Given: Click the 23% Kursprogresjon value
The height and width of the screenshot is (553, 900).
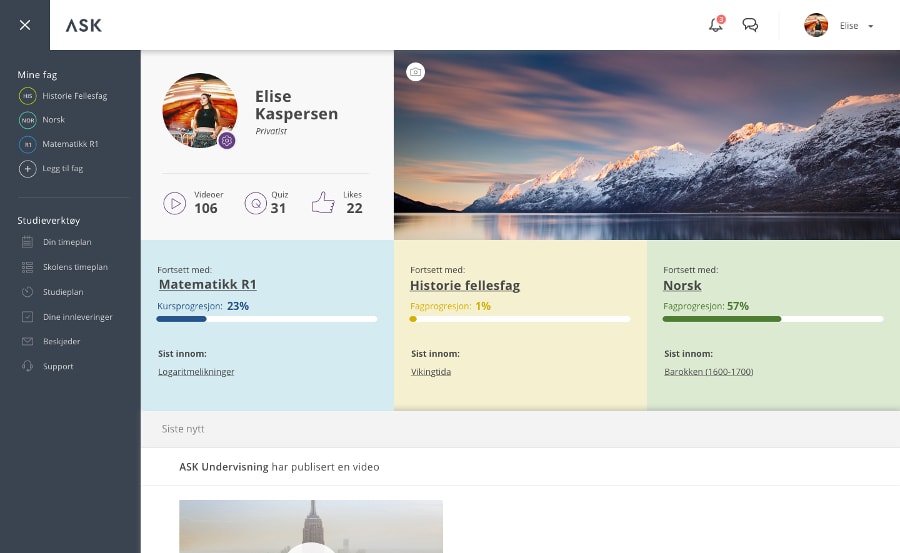Looking at the screenshot, I should pyautogui.click(x=238, y=306).
